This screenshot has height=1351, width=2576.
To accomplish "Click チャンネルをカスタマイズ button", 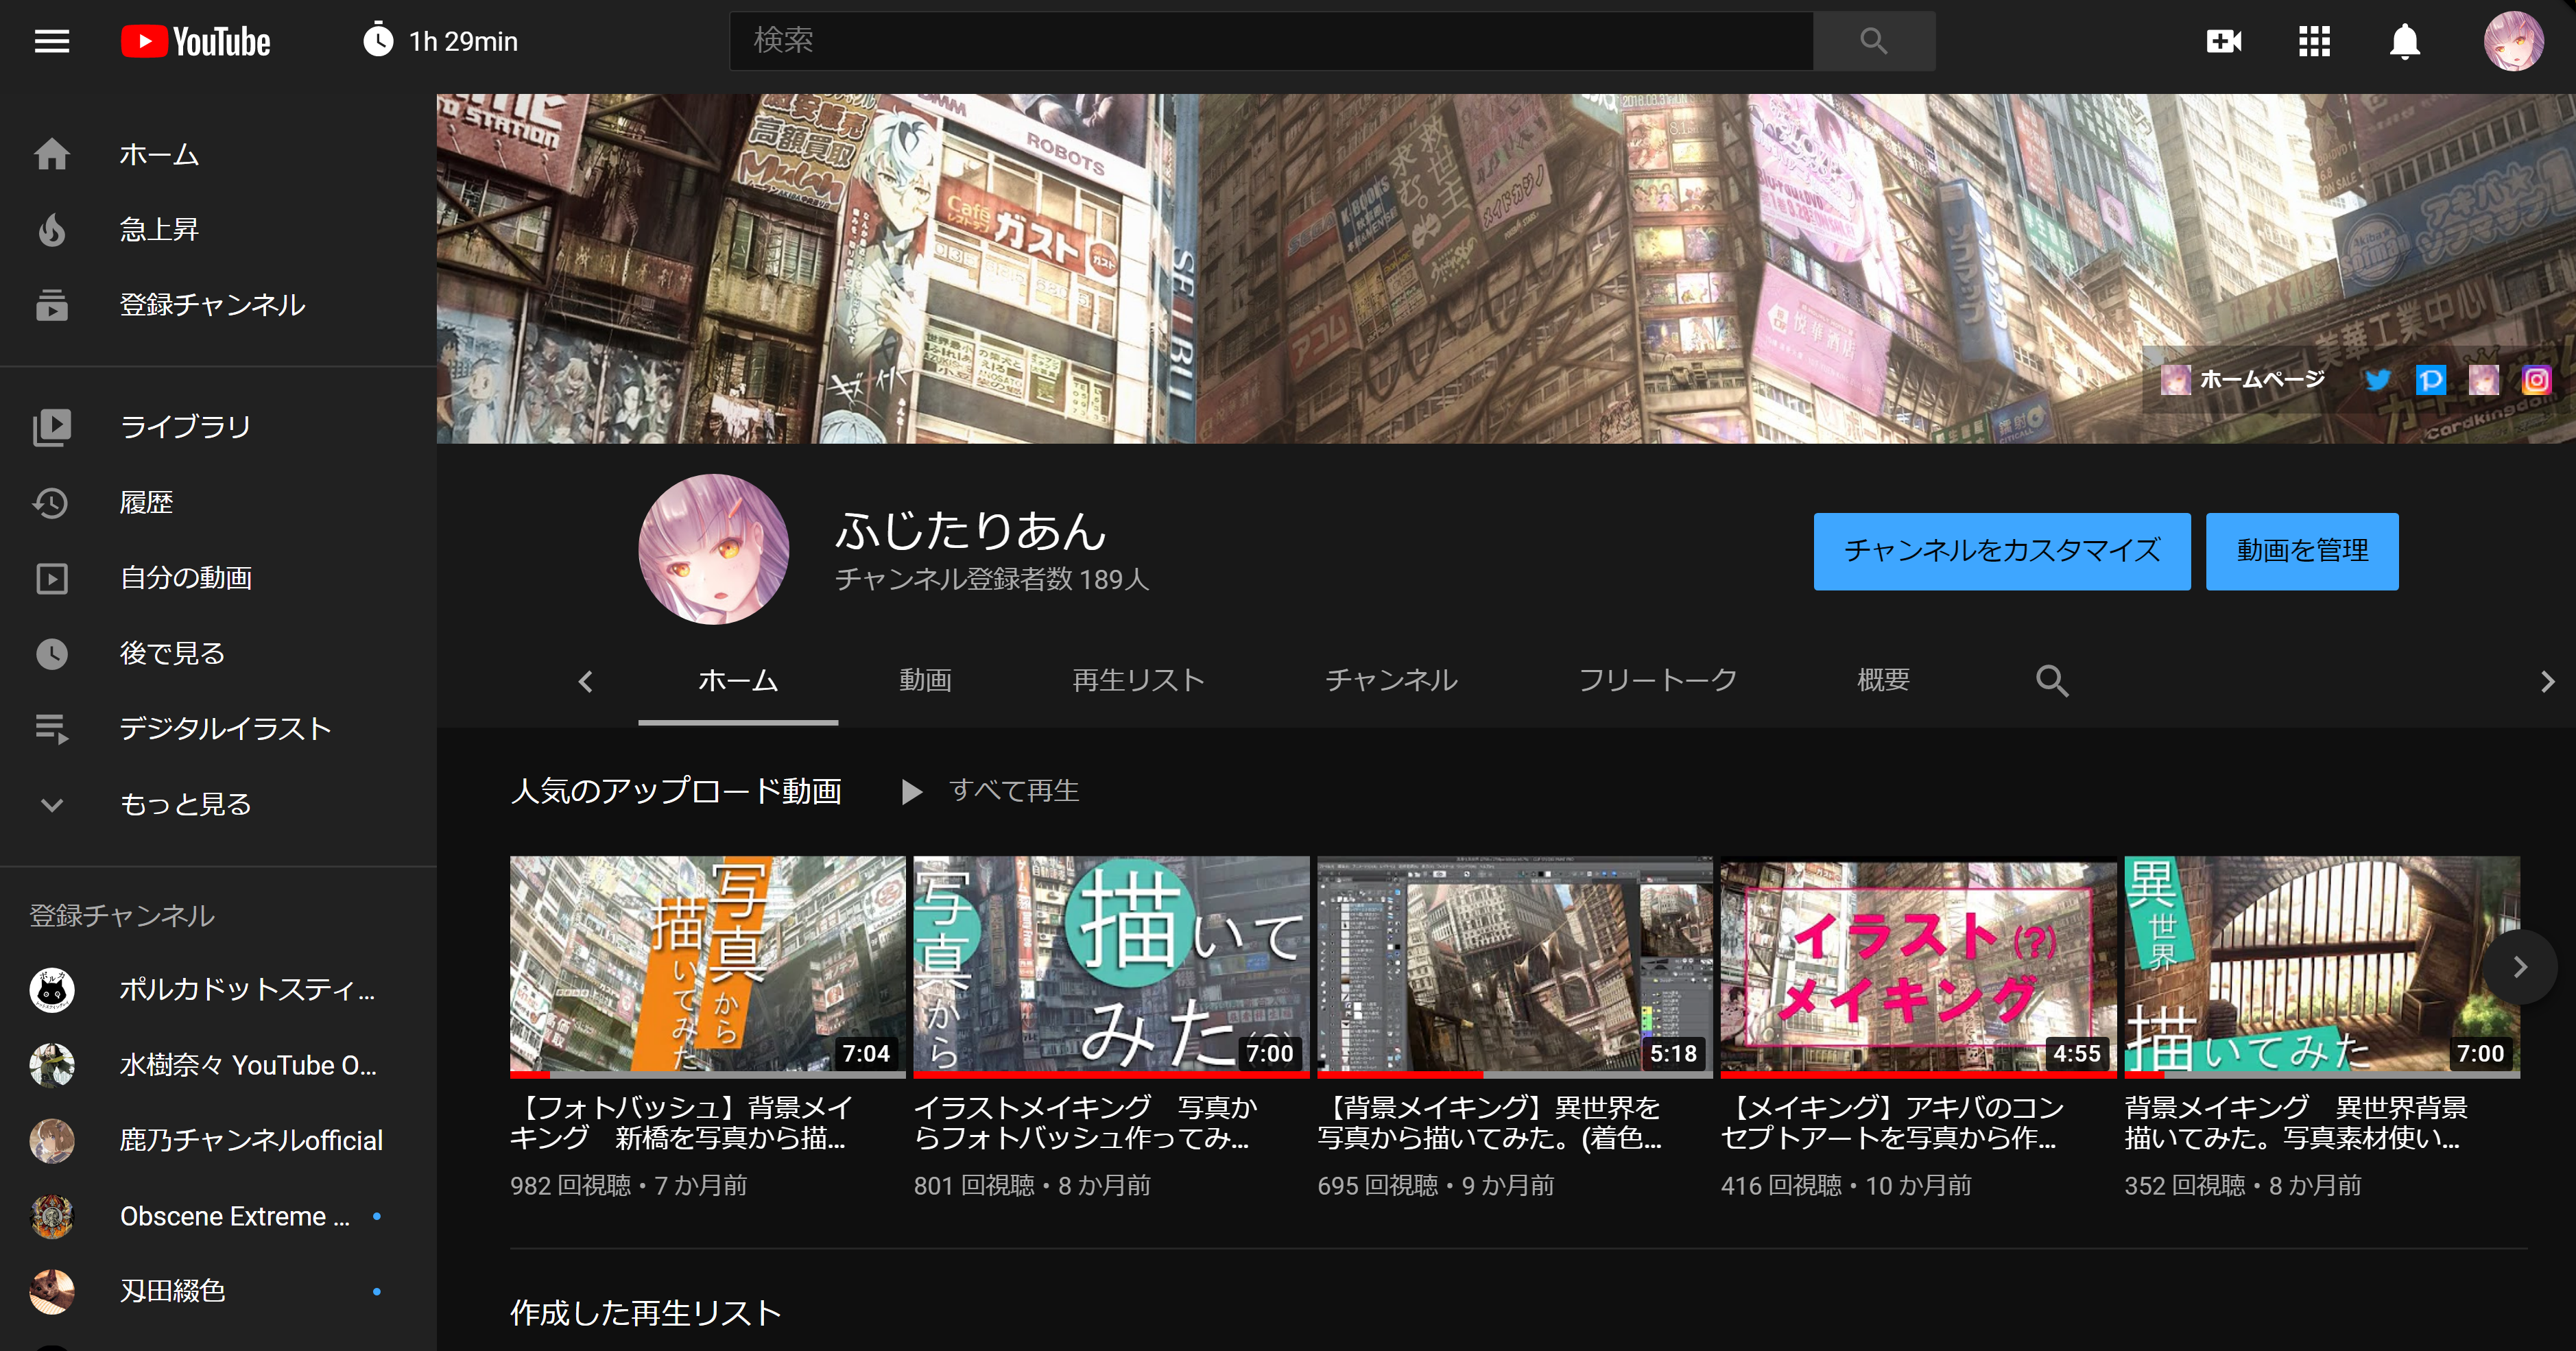I will 2002,551.
